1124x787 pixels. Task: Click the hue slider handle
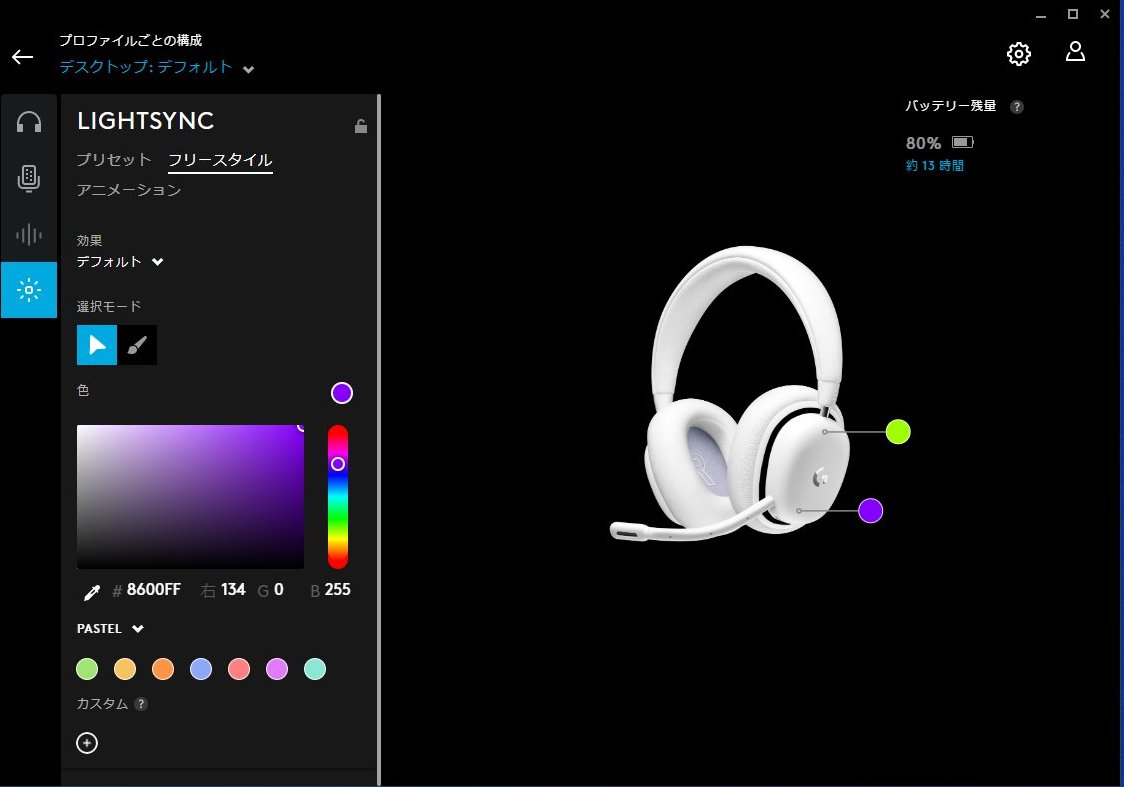pyautogui.click(x=338, y=464)
